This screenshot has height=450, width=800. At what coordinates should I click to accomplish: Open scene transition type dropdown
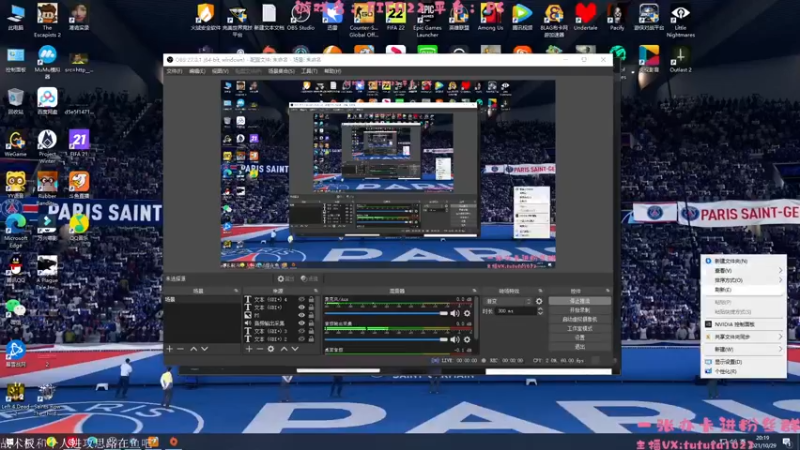pyautogui.click(x=508, y=302)
